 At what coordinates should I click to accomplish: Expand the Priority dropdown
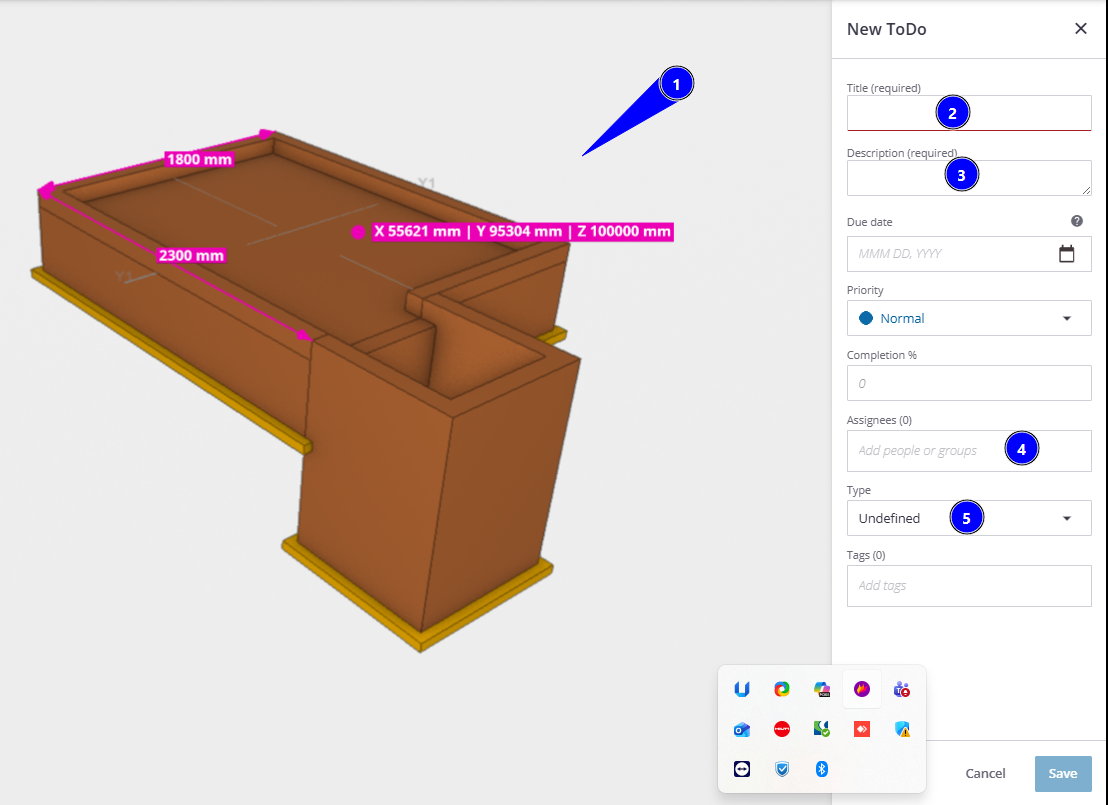968,318
